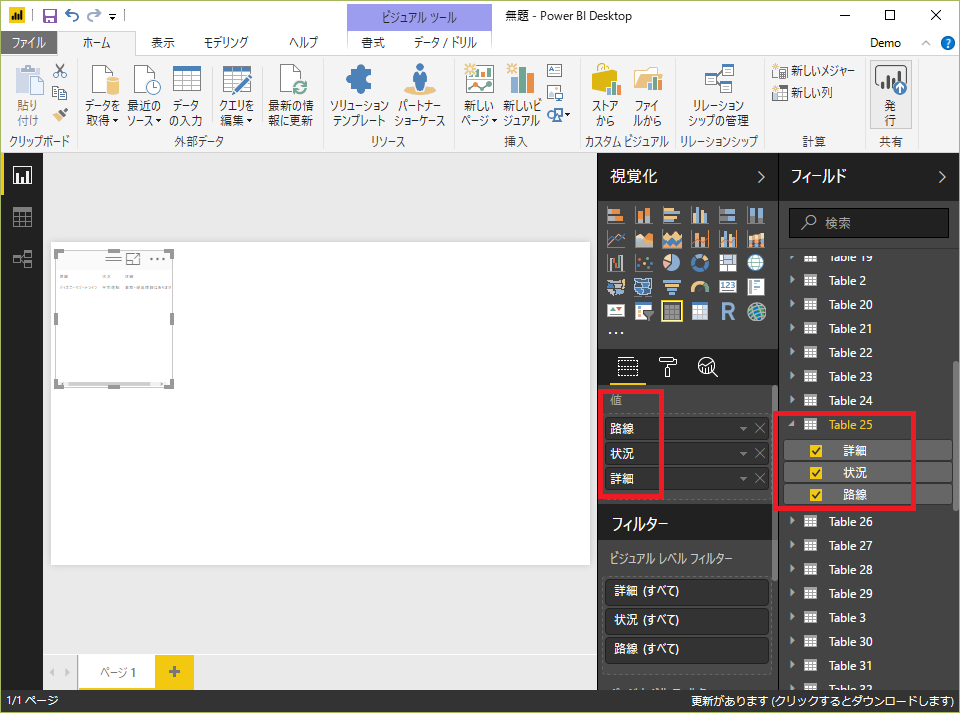The height and width of the screenshot is (713, 960).
Task: Switch to the ヘルプ ribbon tab
Action: tap(304, 43)
